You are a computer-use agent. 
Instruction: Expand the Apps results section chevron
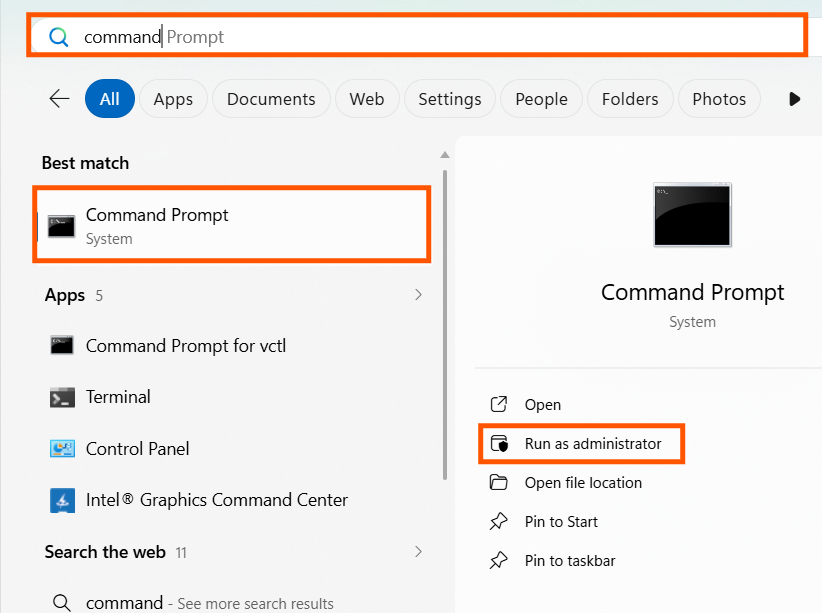[418, 295]
